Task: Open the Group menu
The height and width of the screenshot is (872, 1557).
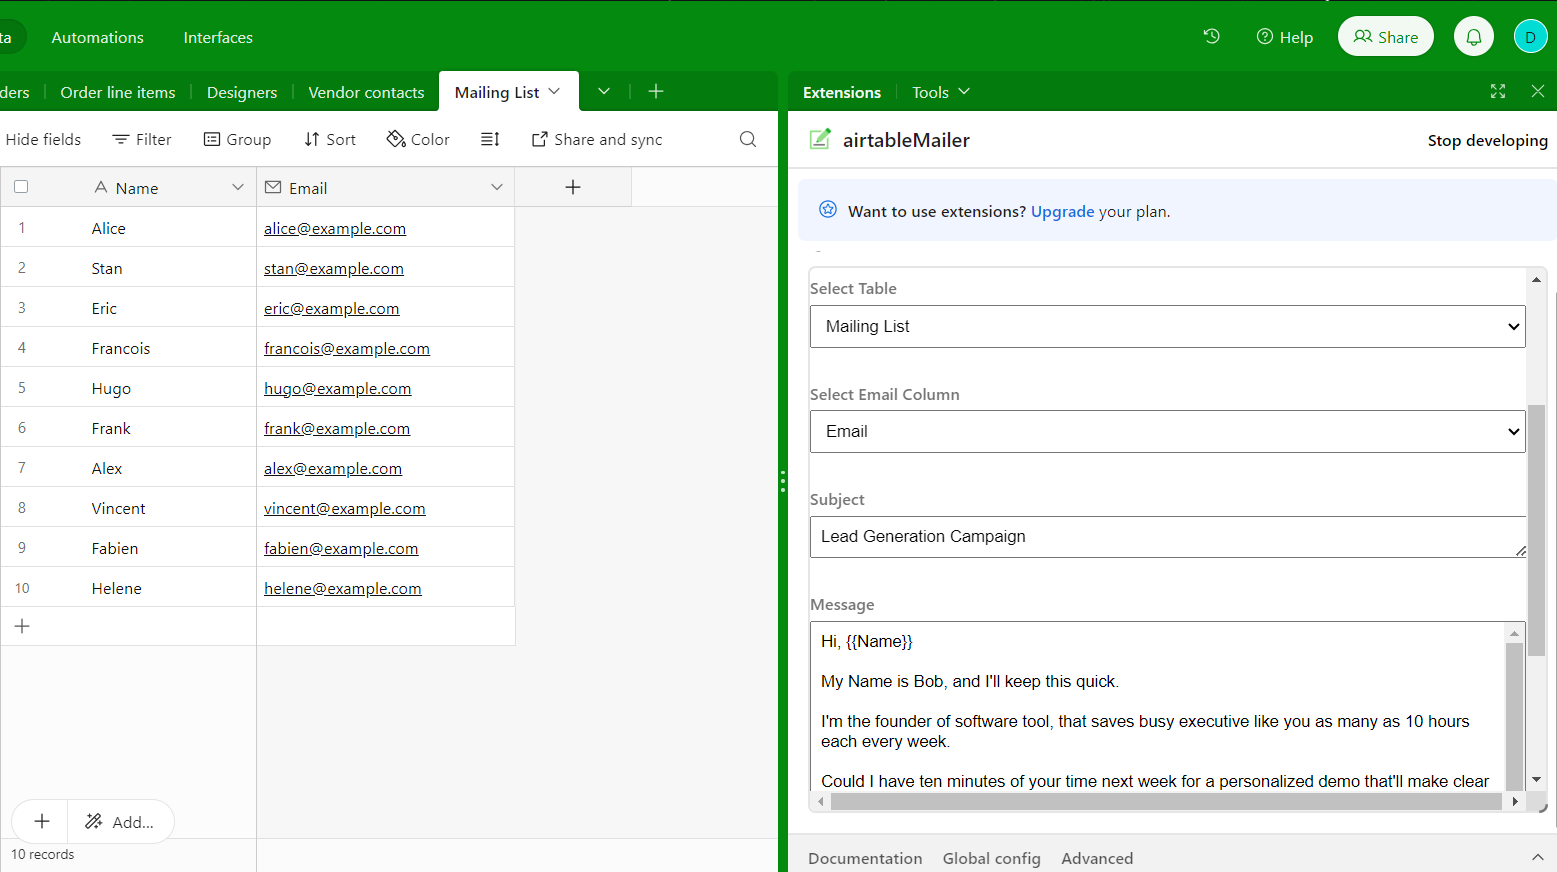Action: tap(238, 139)
